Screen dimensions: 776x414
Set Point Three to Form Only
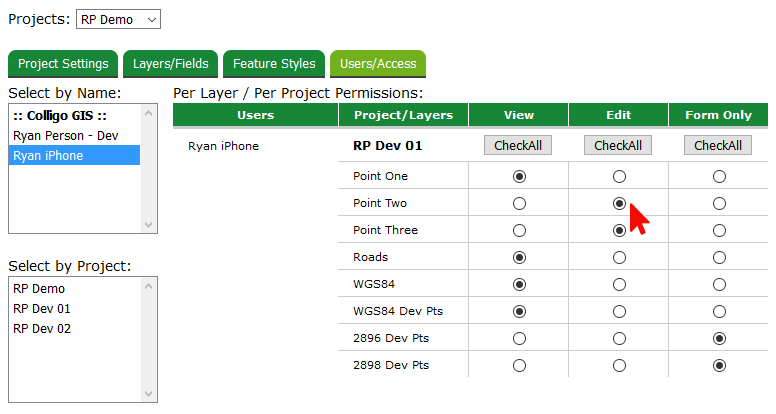coord(719,230)
